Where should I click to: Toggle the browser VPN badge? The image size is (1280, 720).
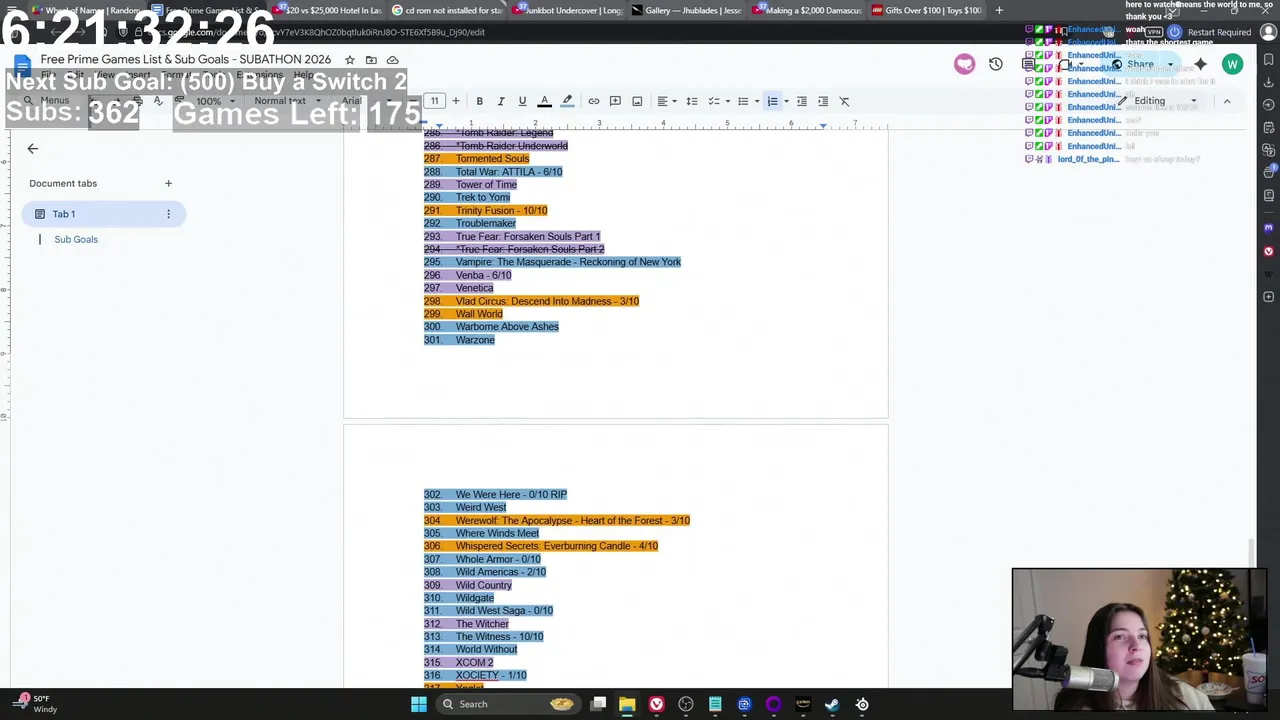pyautogui.click(x=1154, y=32)
